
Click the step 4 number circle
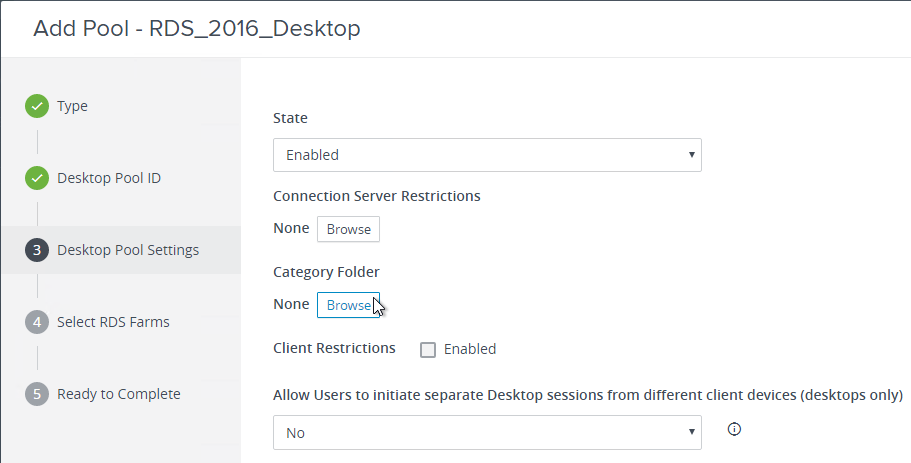pyautogui.click(x=37, y=322)
